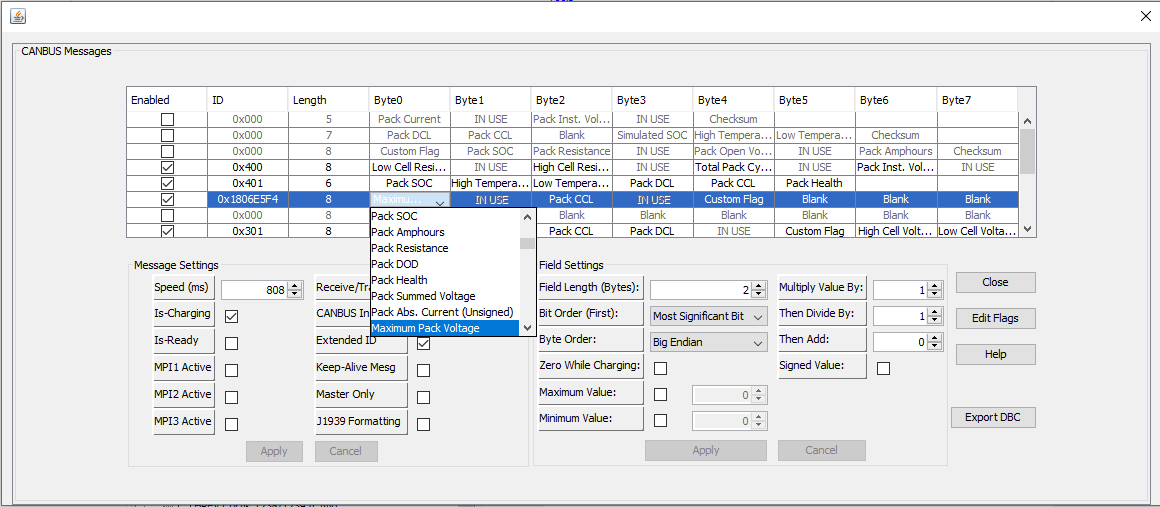Toggle the Is-Charging checkbox

[231, 317]
